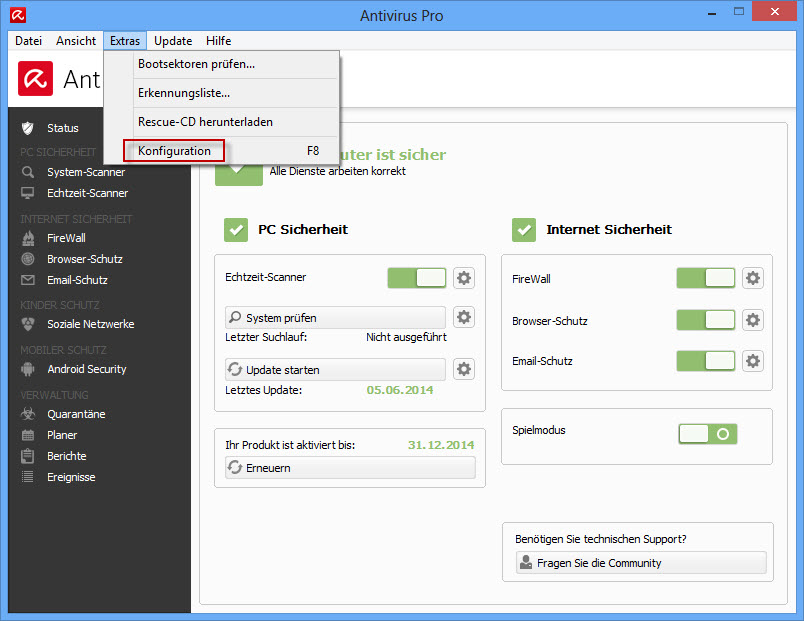The width and height of the screenshot is (804, 621).
Task: Click the Avira logo in title bar
Action: 18,15
